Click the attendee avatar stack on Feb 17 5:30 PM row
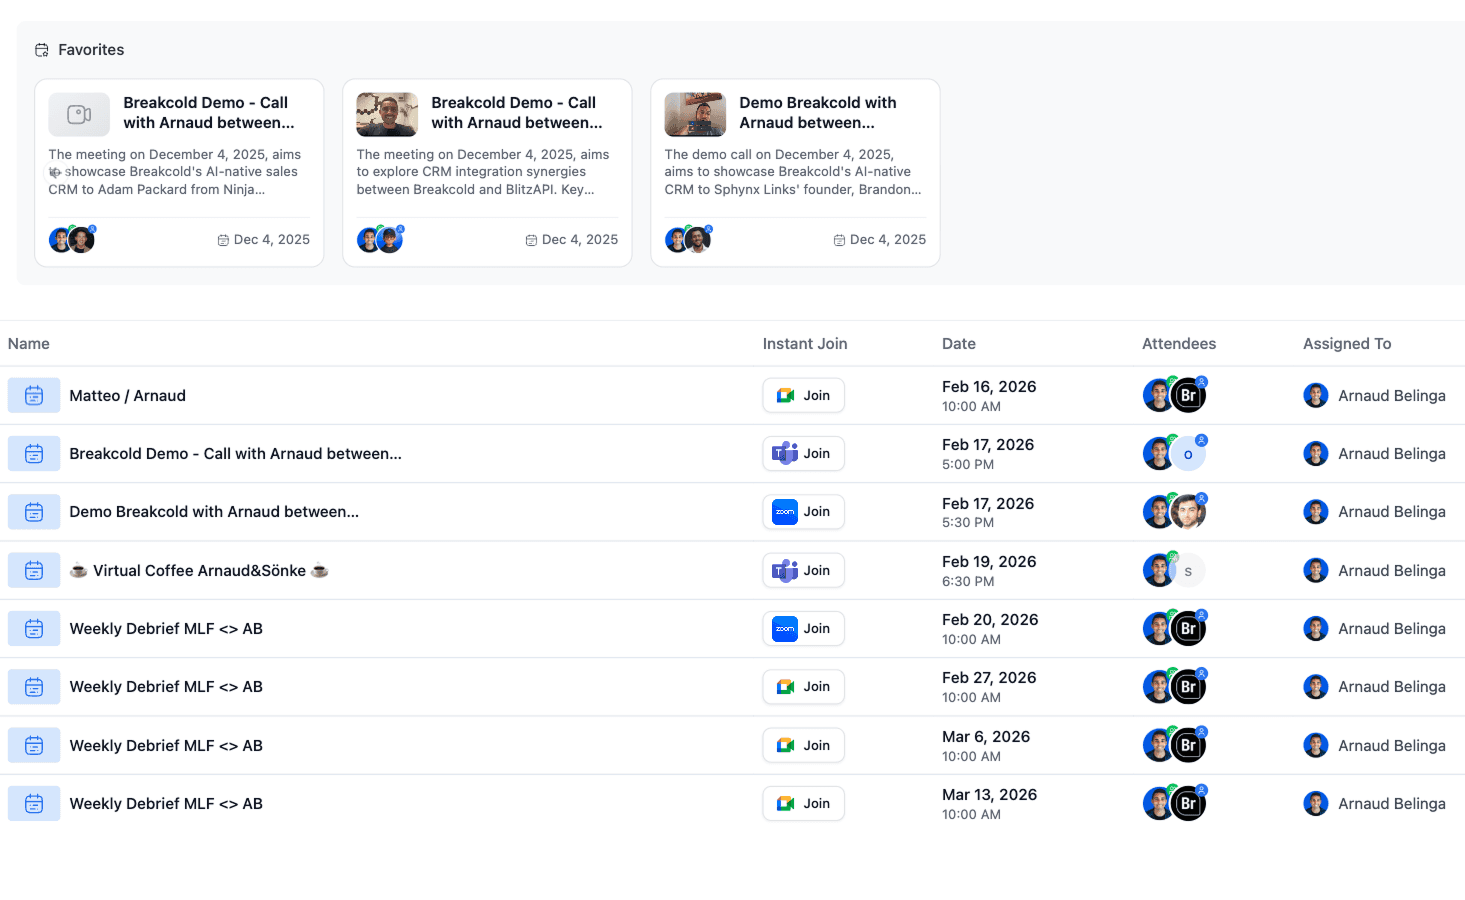Viewport: 1465px width, 900px height. point(1173,511)
